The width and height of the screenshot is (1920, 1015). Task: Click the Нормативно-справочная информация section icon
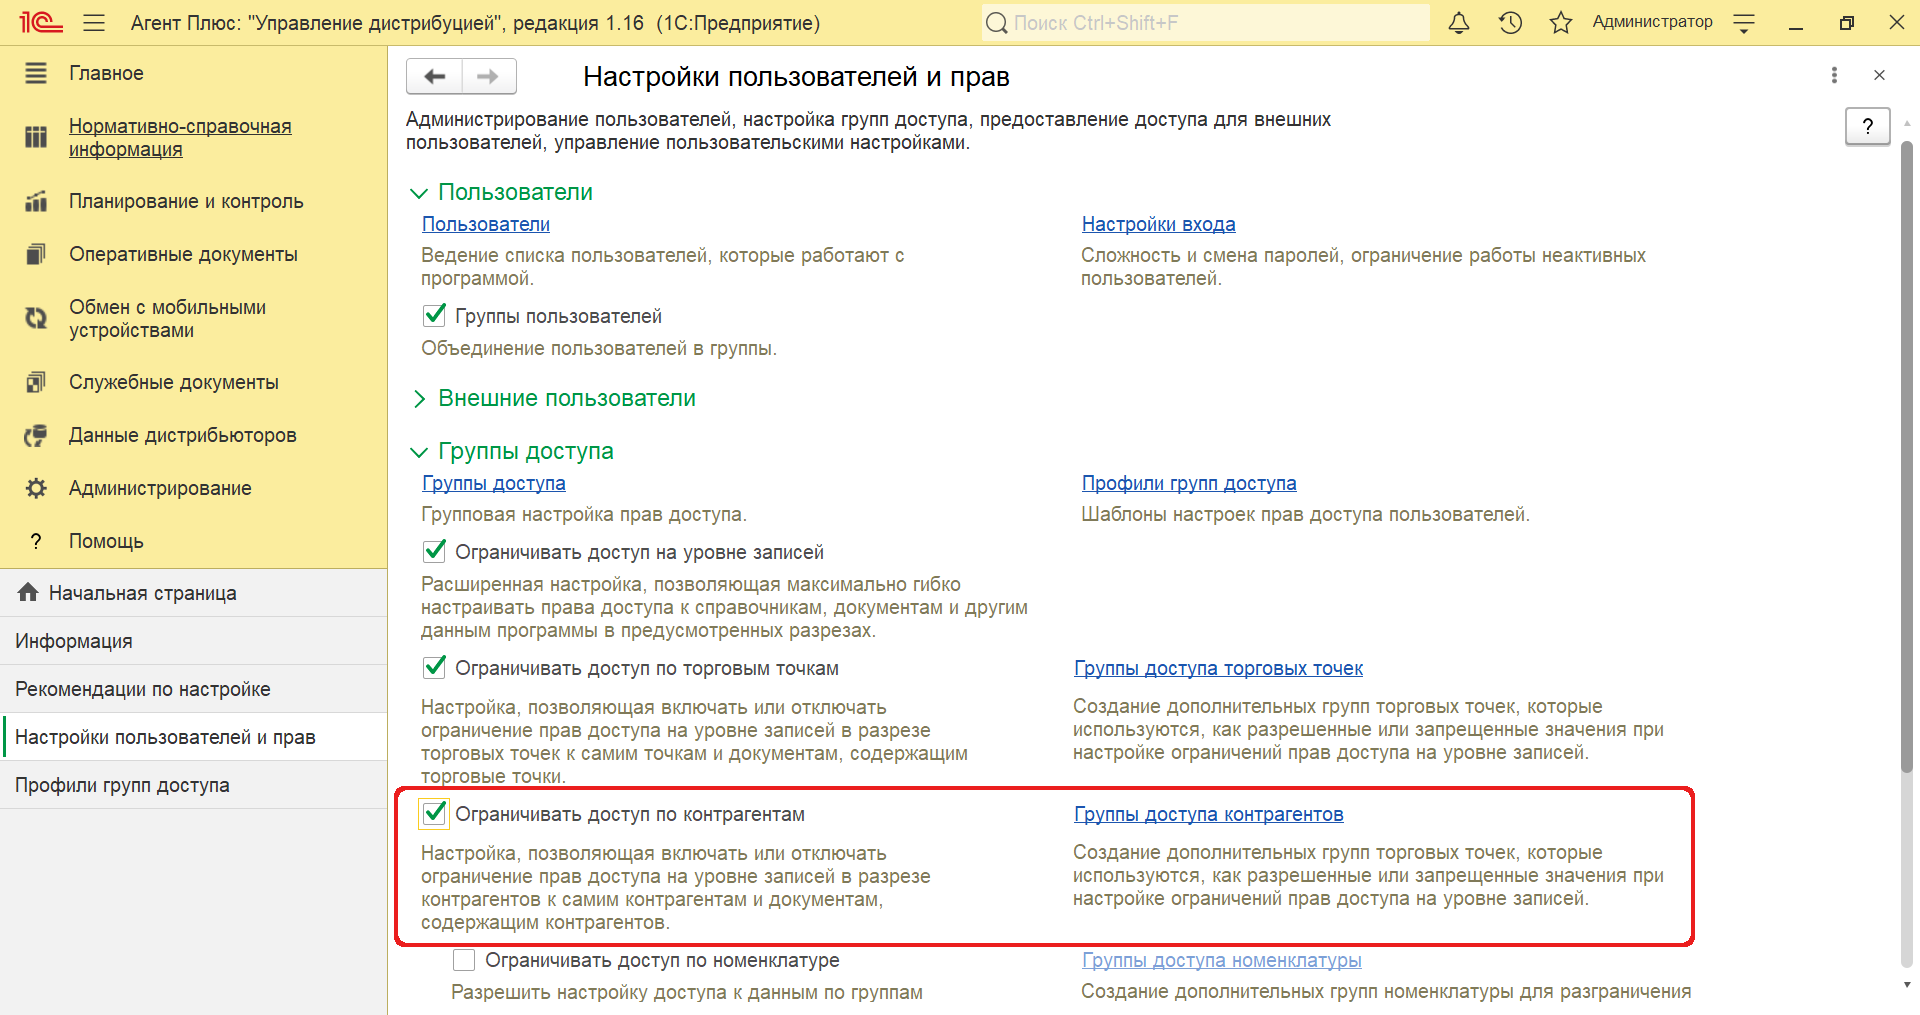tap(36, 137)
